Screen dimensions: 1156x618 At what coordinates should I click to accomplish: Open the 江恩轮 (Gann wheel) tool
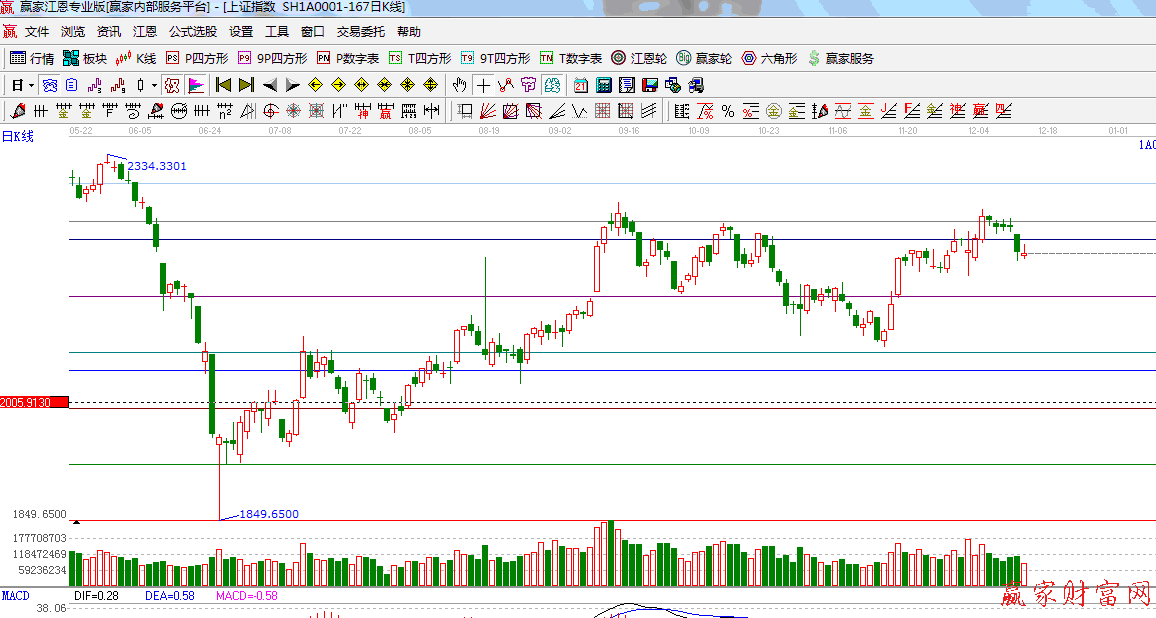pyautogui.click(x=639, y=58)
